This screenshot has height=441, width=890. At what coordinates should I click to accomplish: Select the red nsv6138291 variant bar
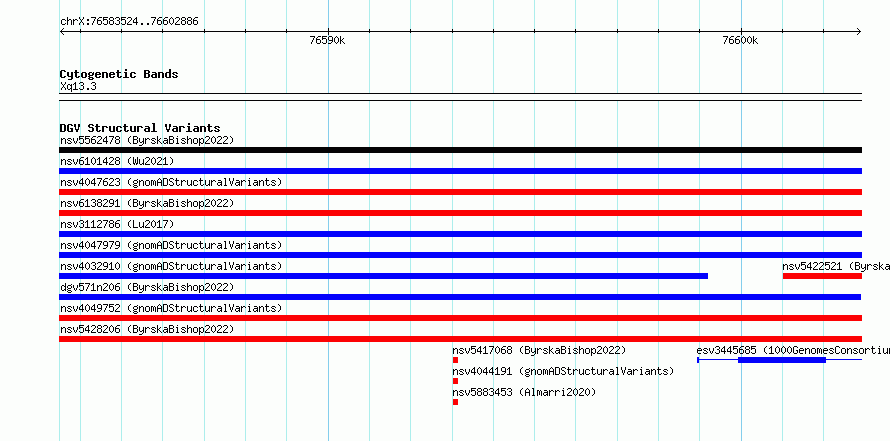coord(460,213)
